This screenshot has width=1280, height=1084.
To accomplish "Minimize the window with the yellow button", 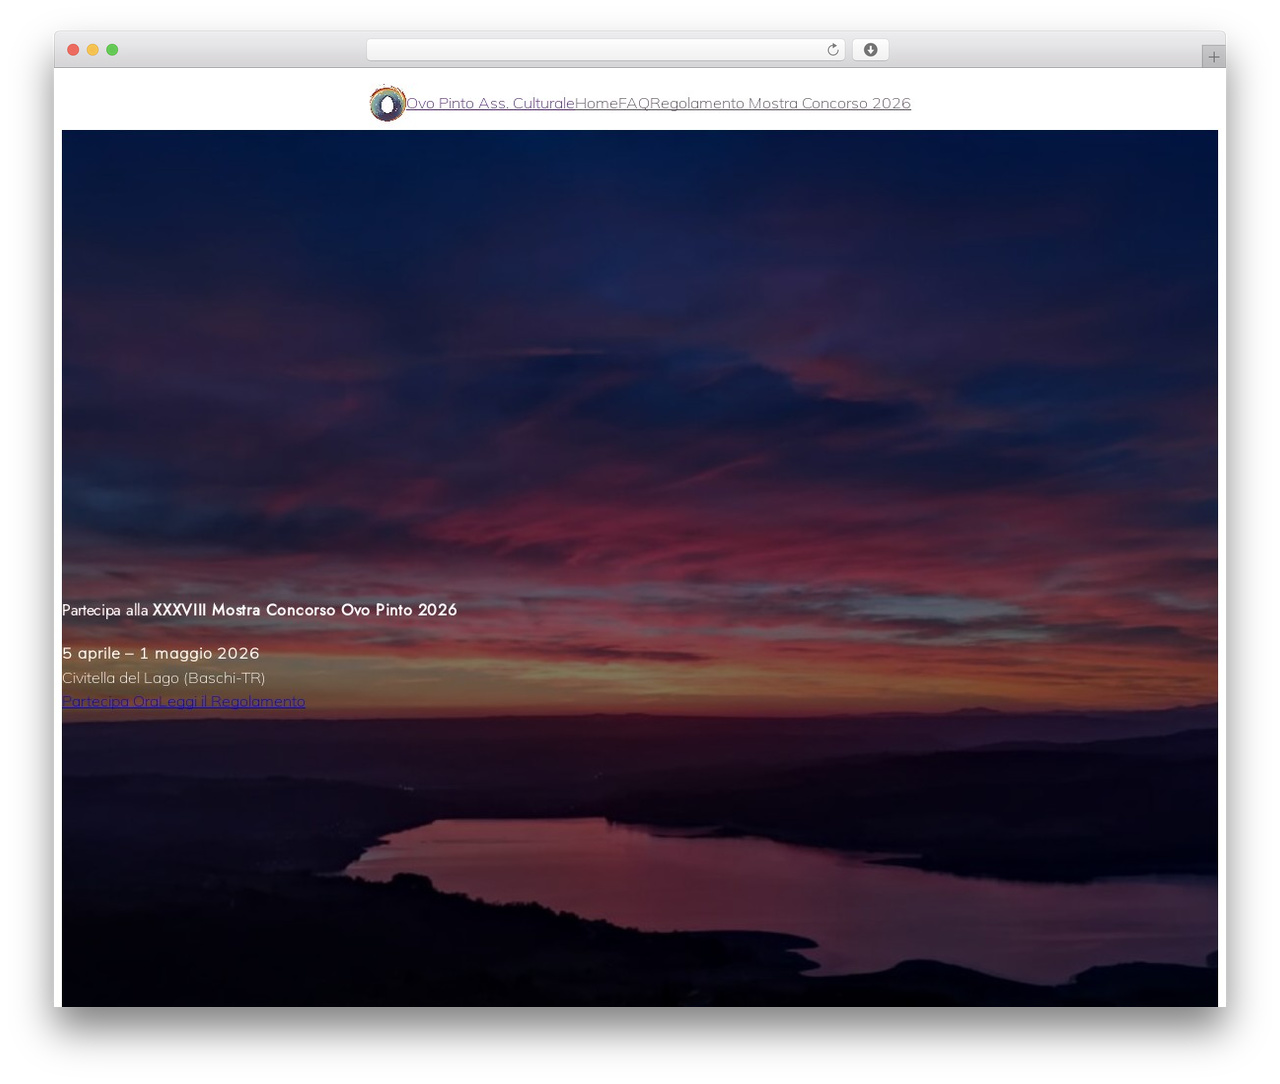I will pos(92,50).
